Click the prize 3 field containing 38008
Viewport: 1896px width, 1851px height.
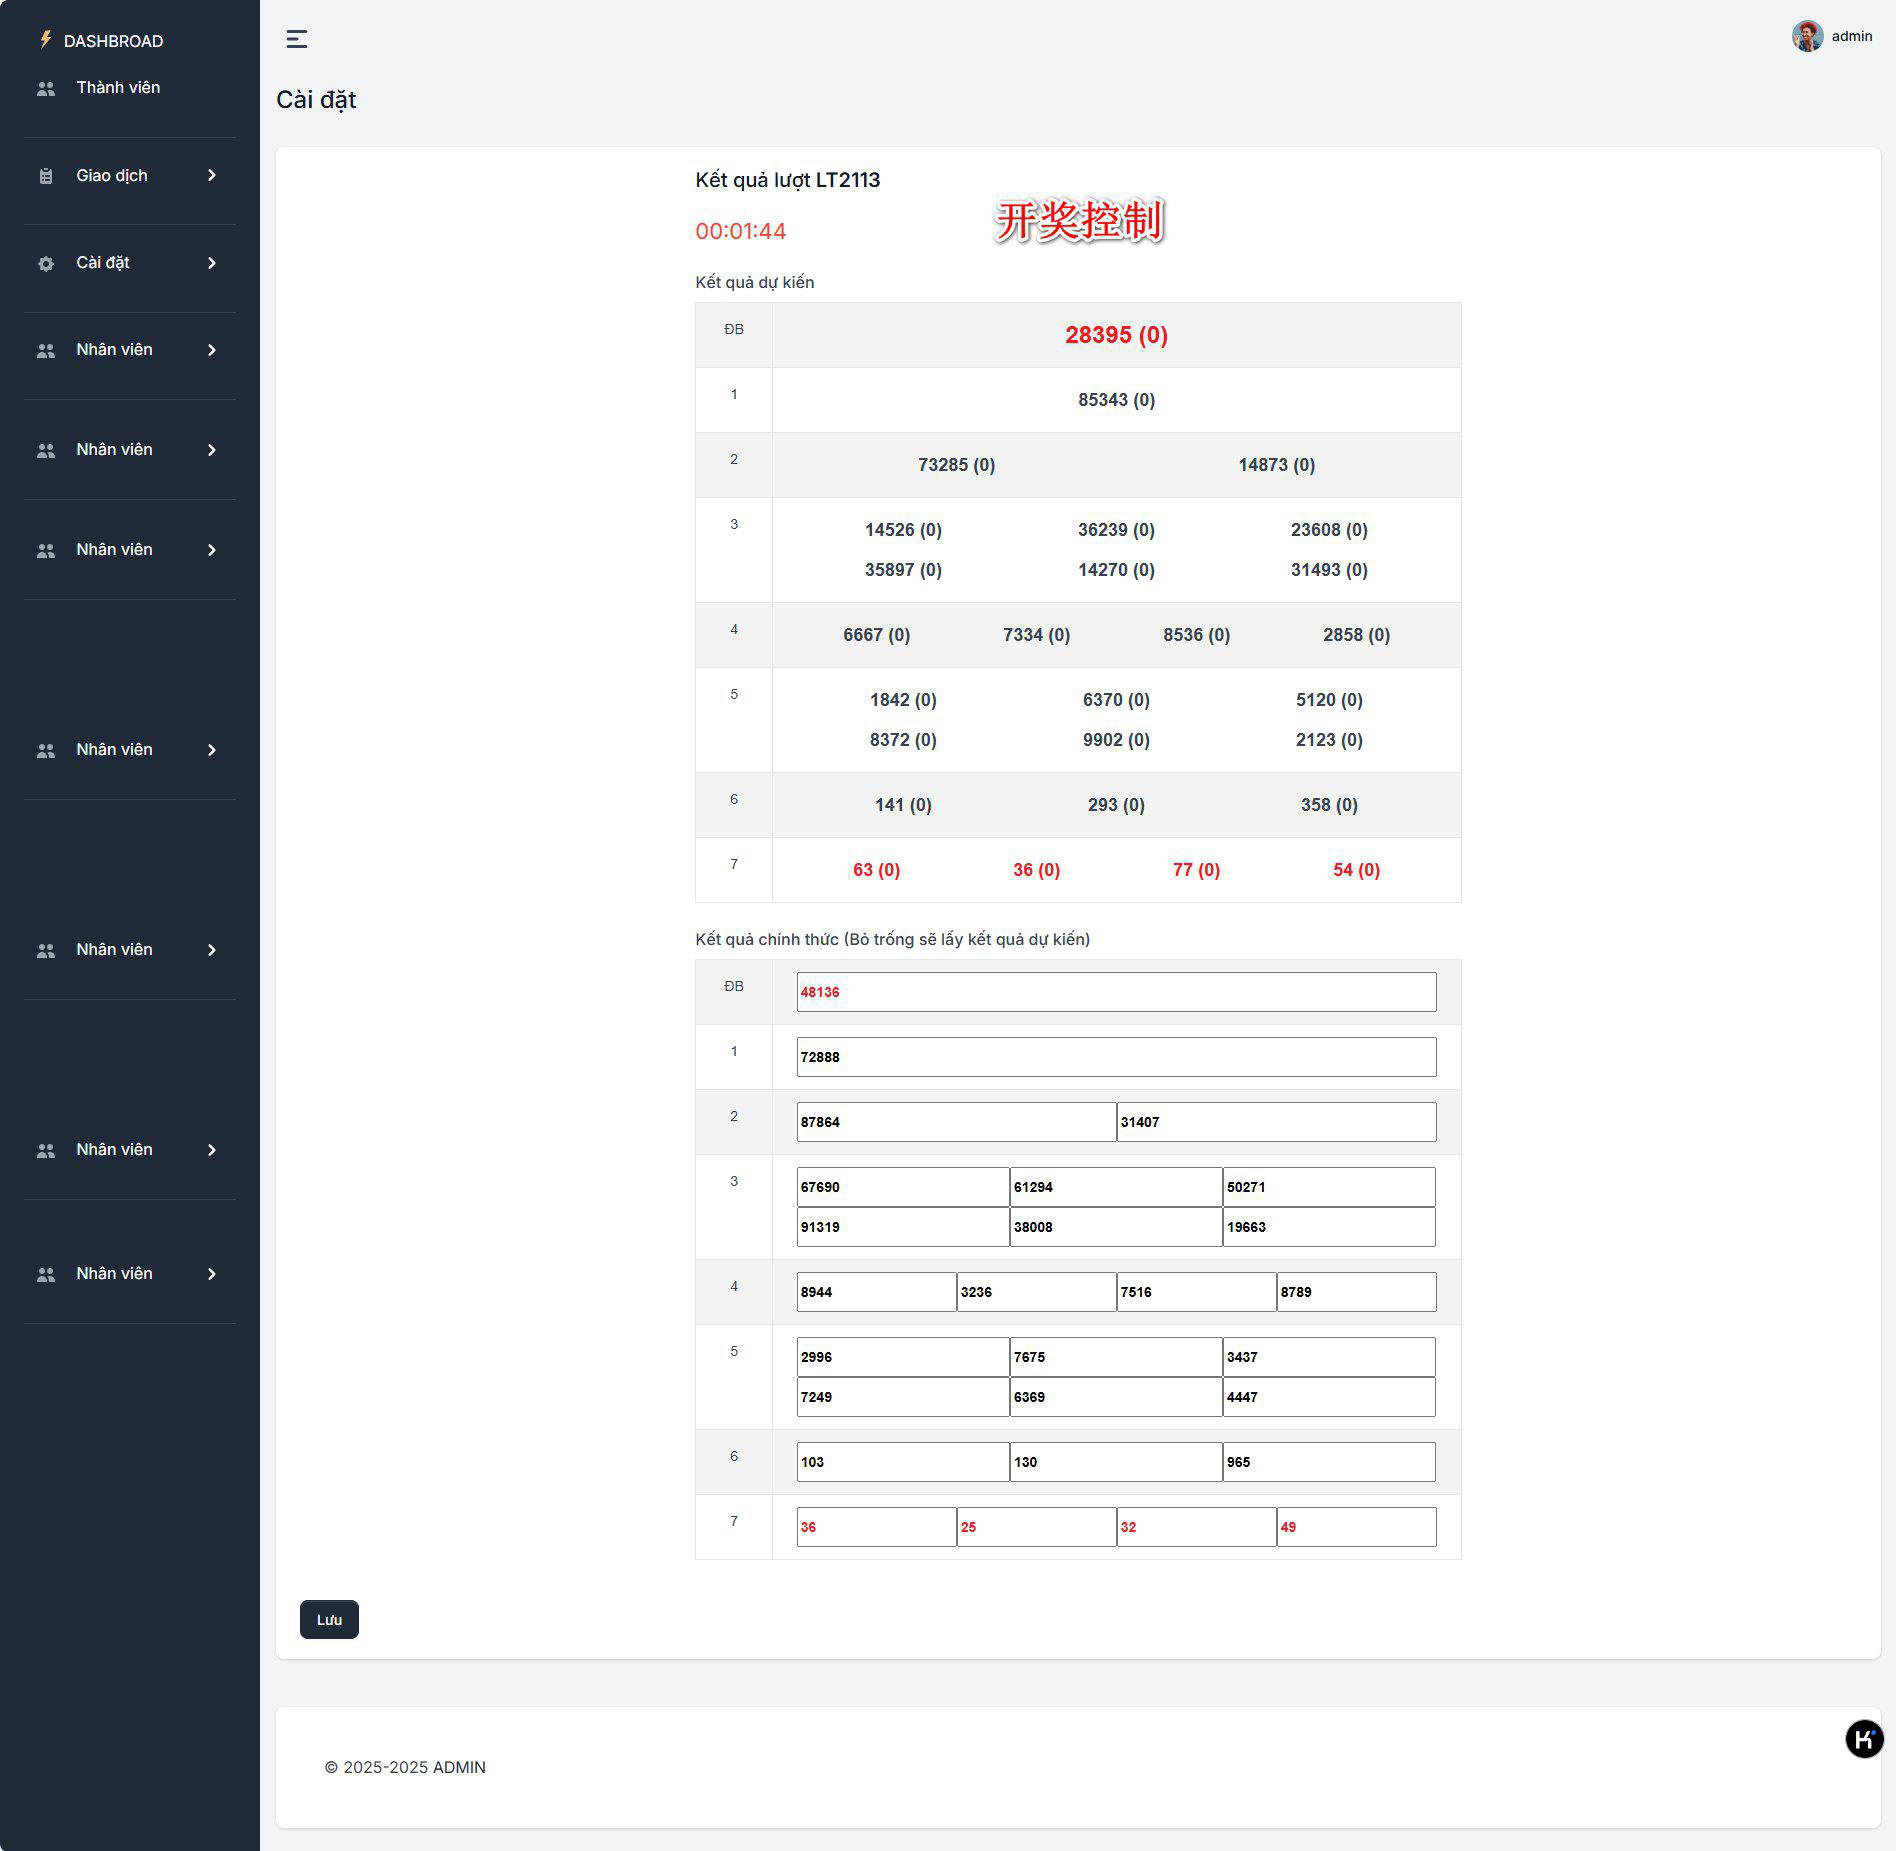tap(1115, 1227)
